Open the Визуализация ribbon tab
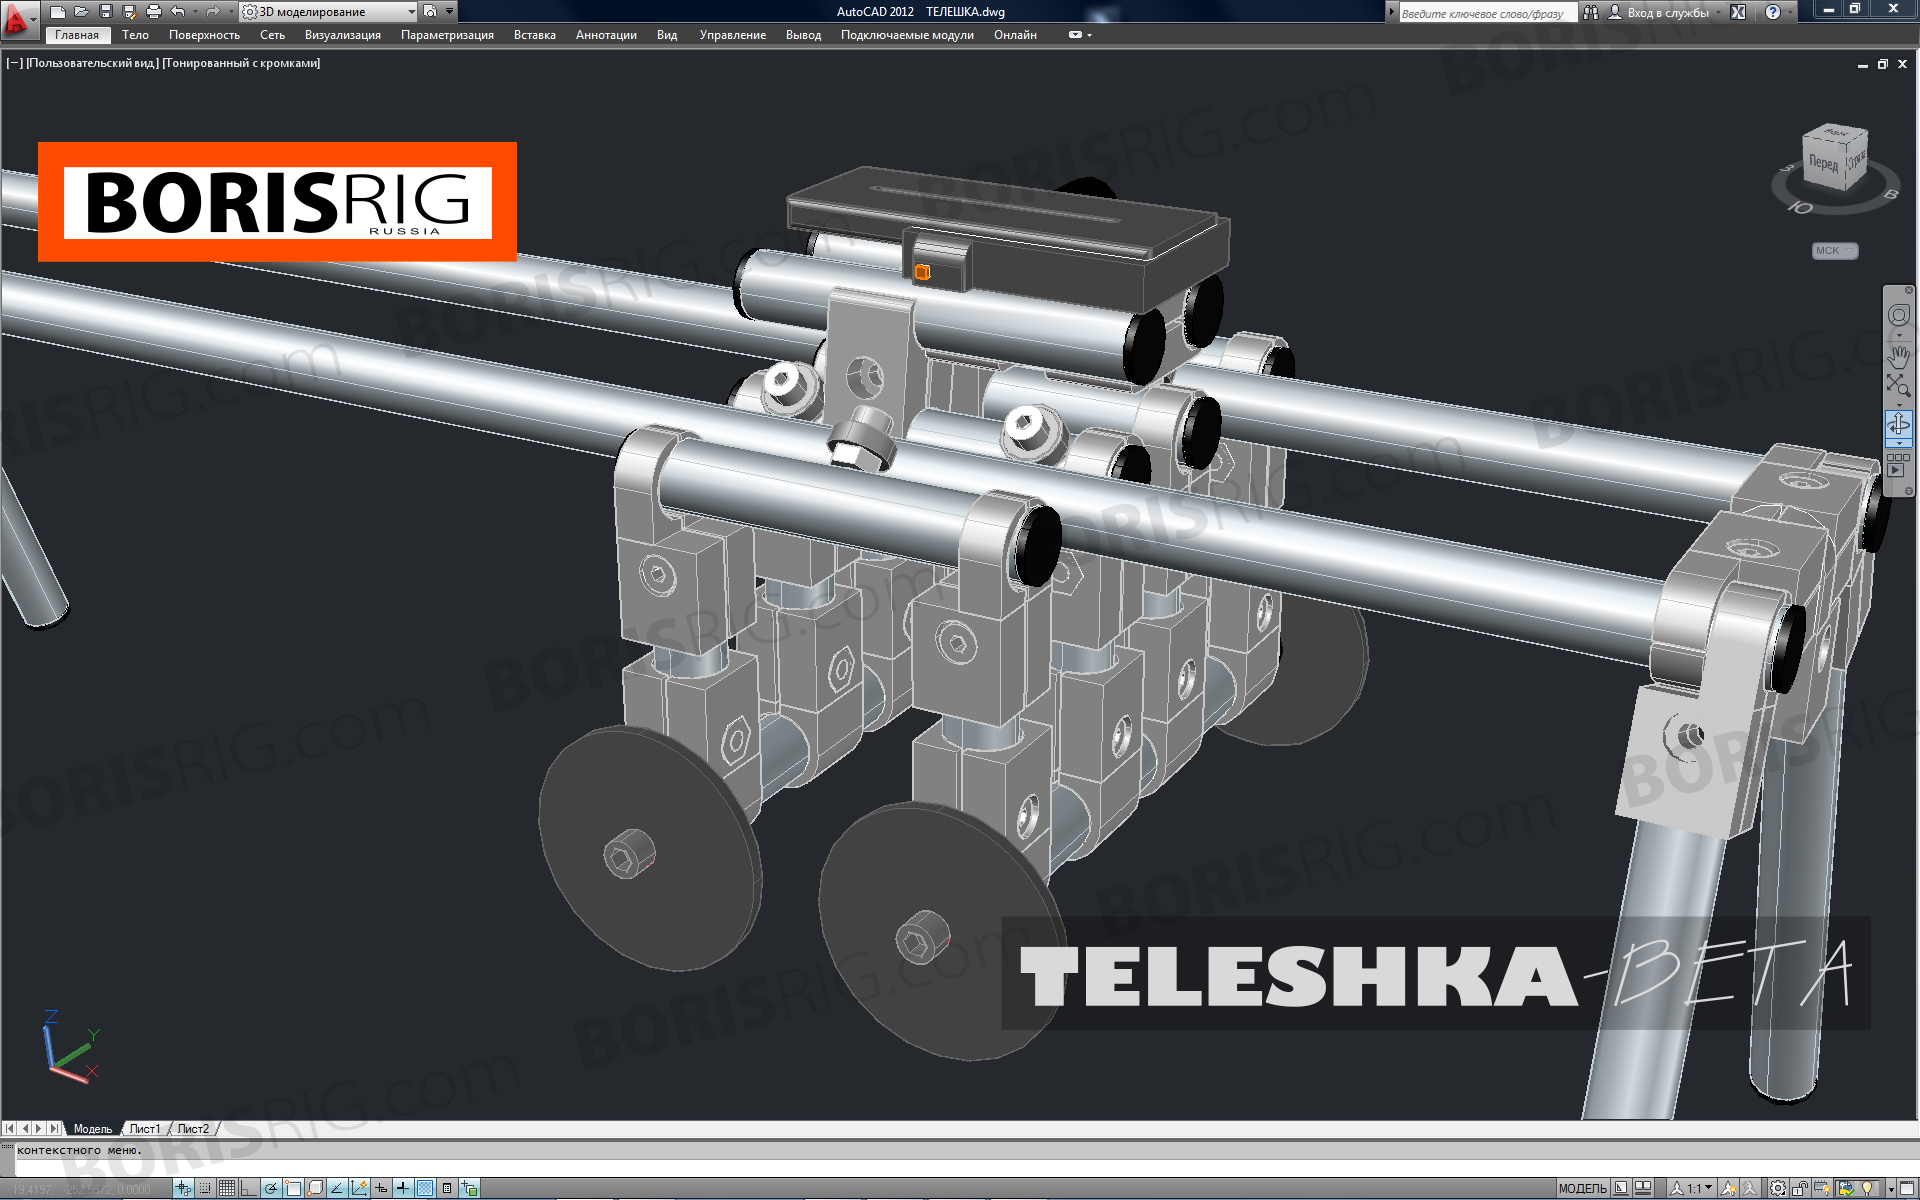Screen dimensions: 1920x1200 [343, 35]
